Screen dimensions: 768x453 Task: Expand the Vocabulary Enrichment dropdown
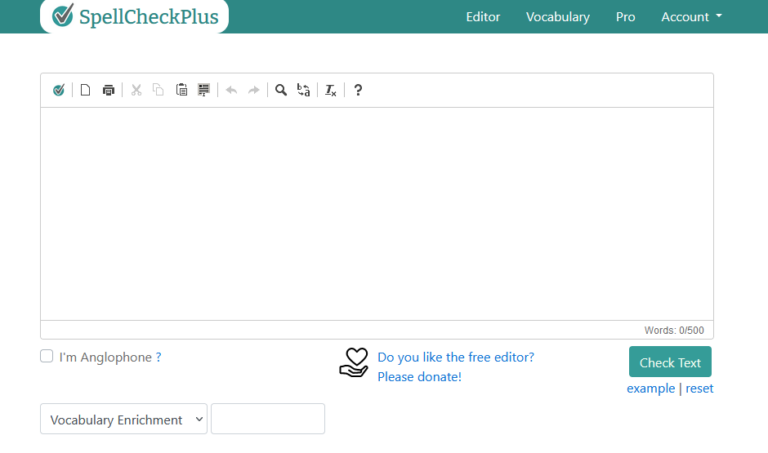pyautogui.click(x=124, y=420)
